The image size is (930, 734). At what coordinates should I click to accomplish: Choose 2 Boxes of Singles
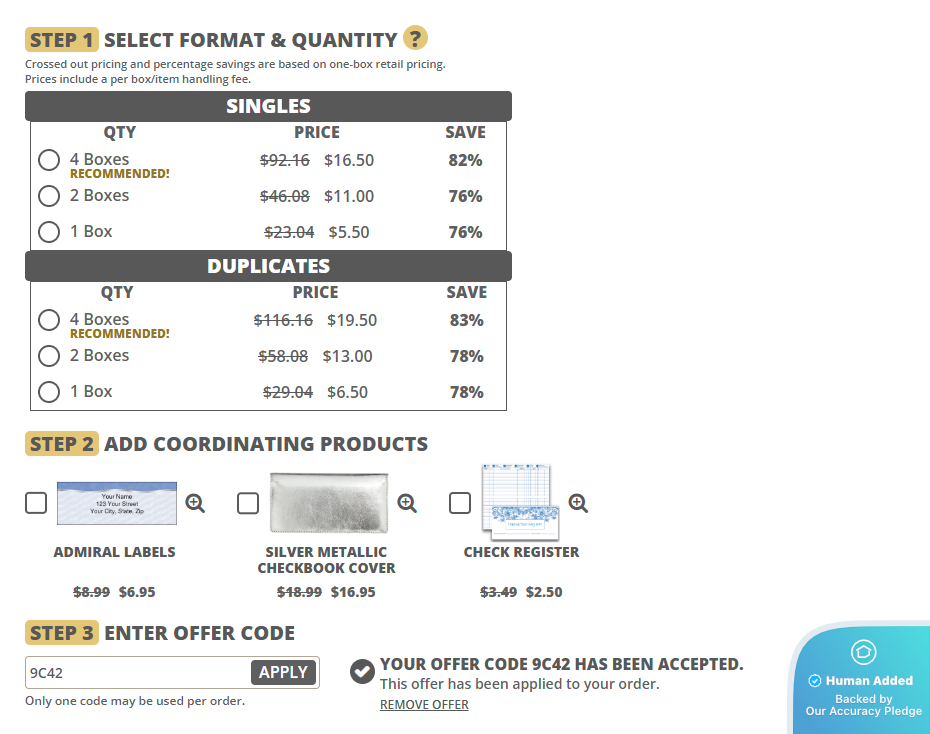click(x=49, y=196)
